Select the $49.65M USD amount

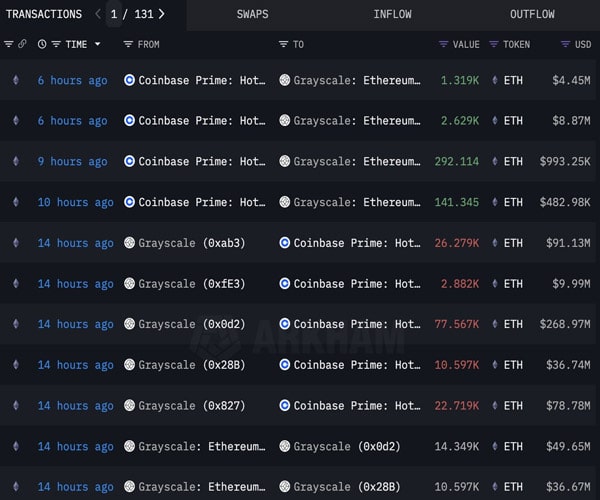568,446
